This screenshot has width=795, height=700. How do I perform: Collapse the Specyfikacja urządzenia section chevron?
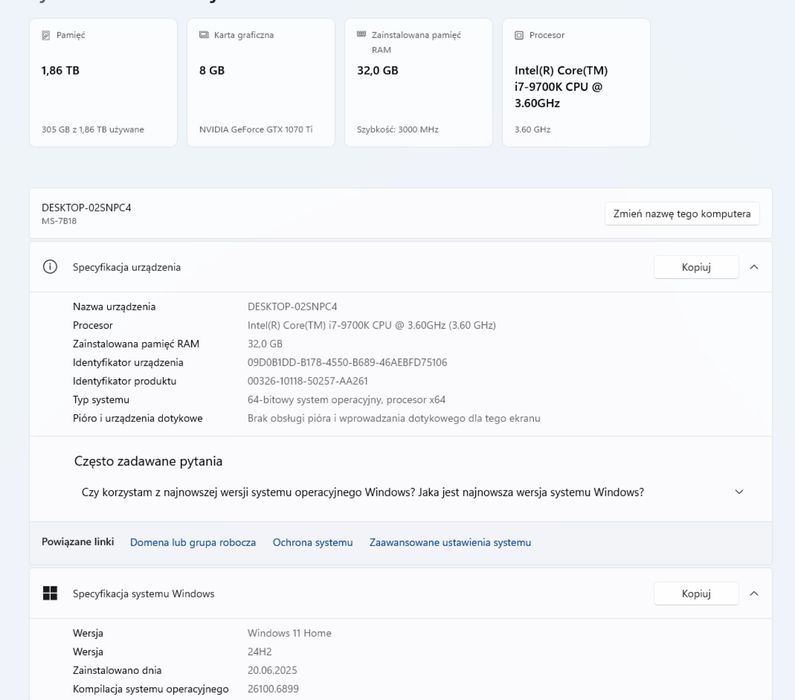coord(754,267)
